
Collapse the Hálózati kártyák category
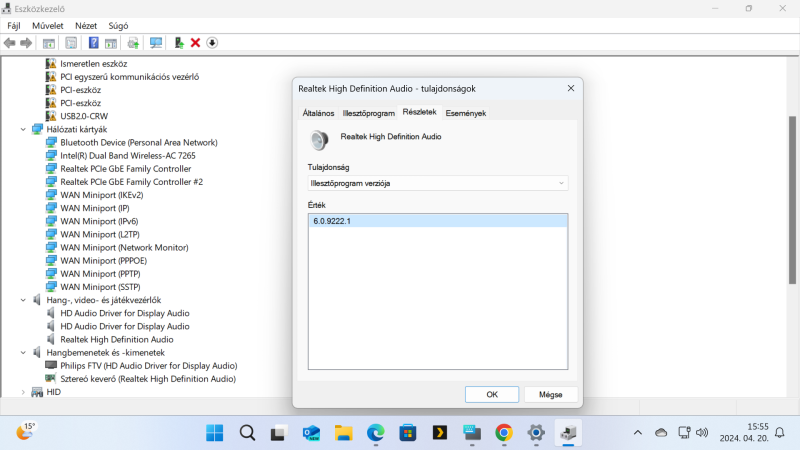23,130
